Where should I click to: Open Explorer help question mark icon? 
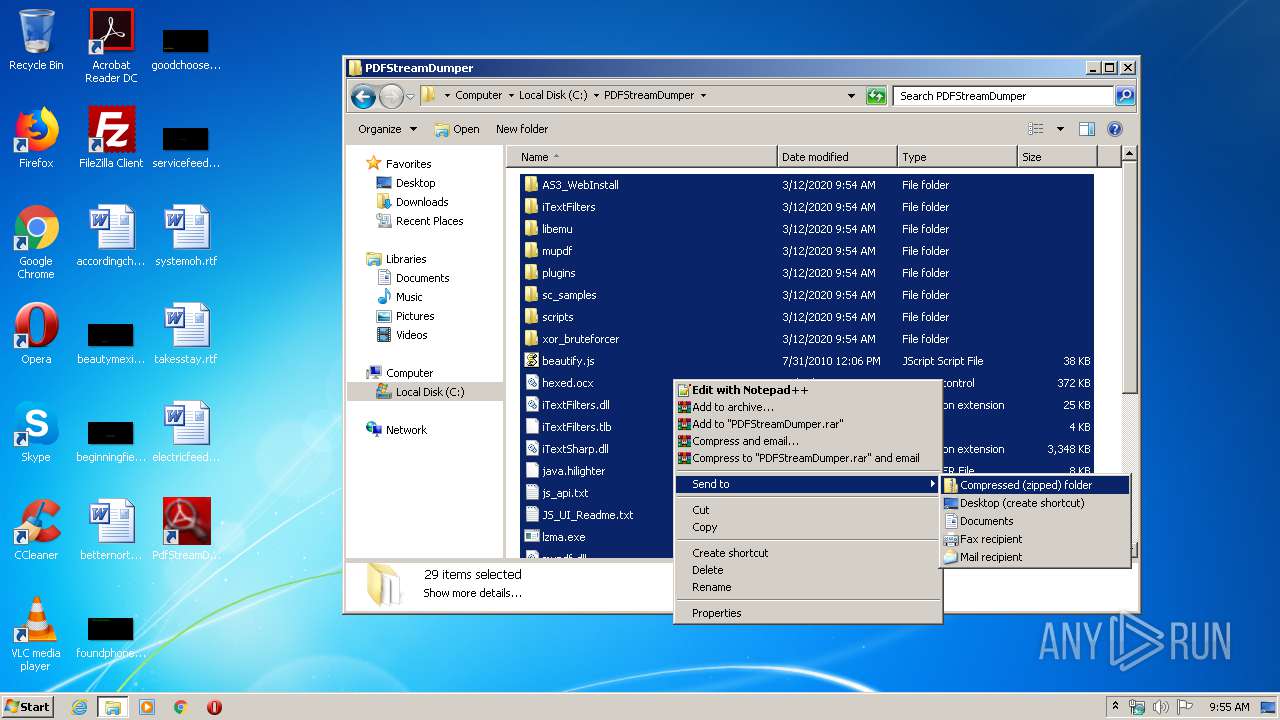click(x=1115, y=129)
